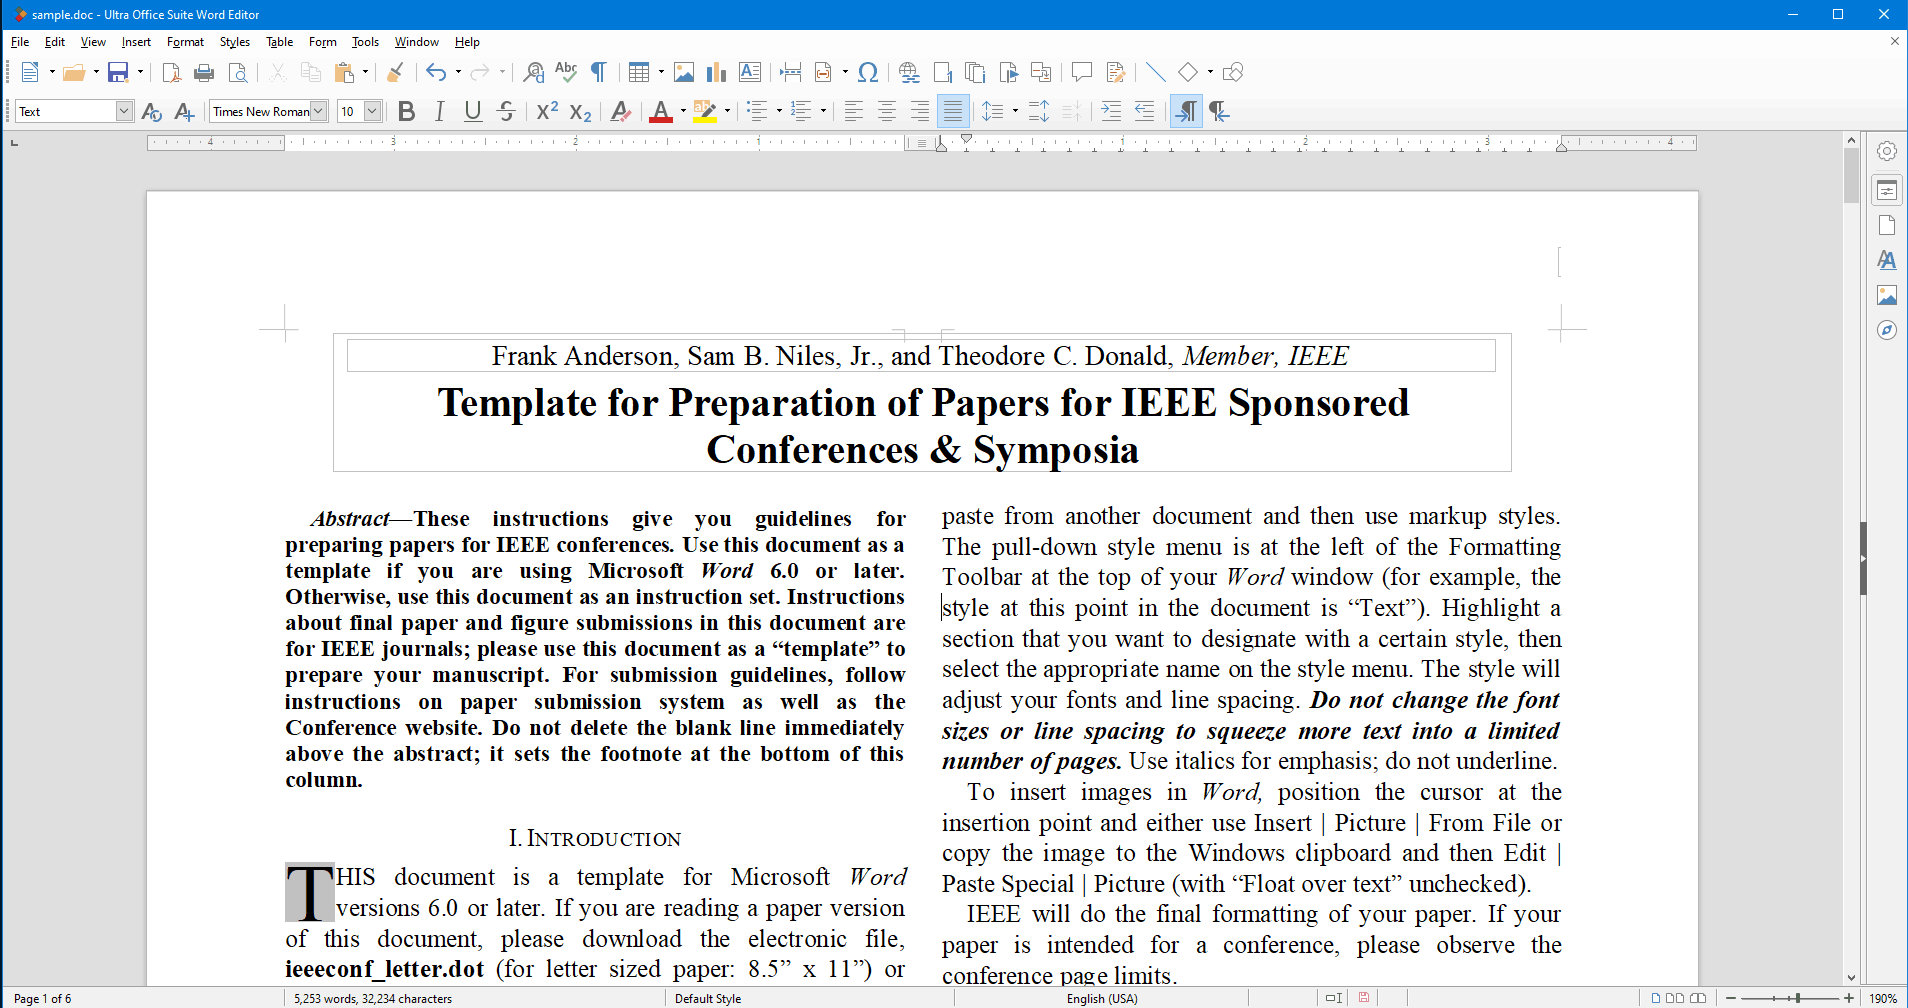1908x1008 pixels.
Task: Select the Insert Line drawing tool
Action: coord(1155,72)
